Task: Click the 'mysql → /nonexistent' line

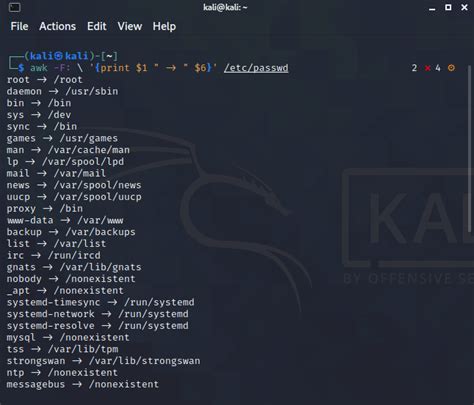Action: [68, 338]
